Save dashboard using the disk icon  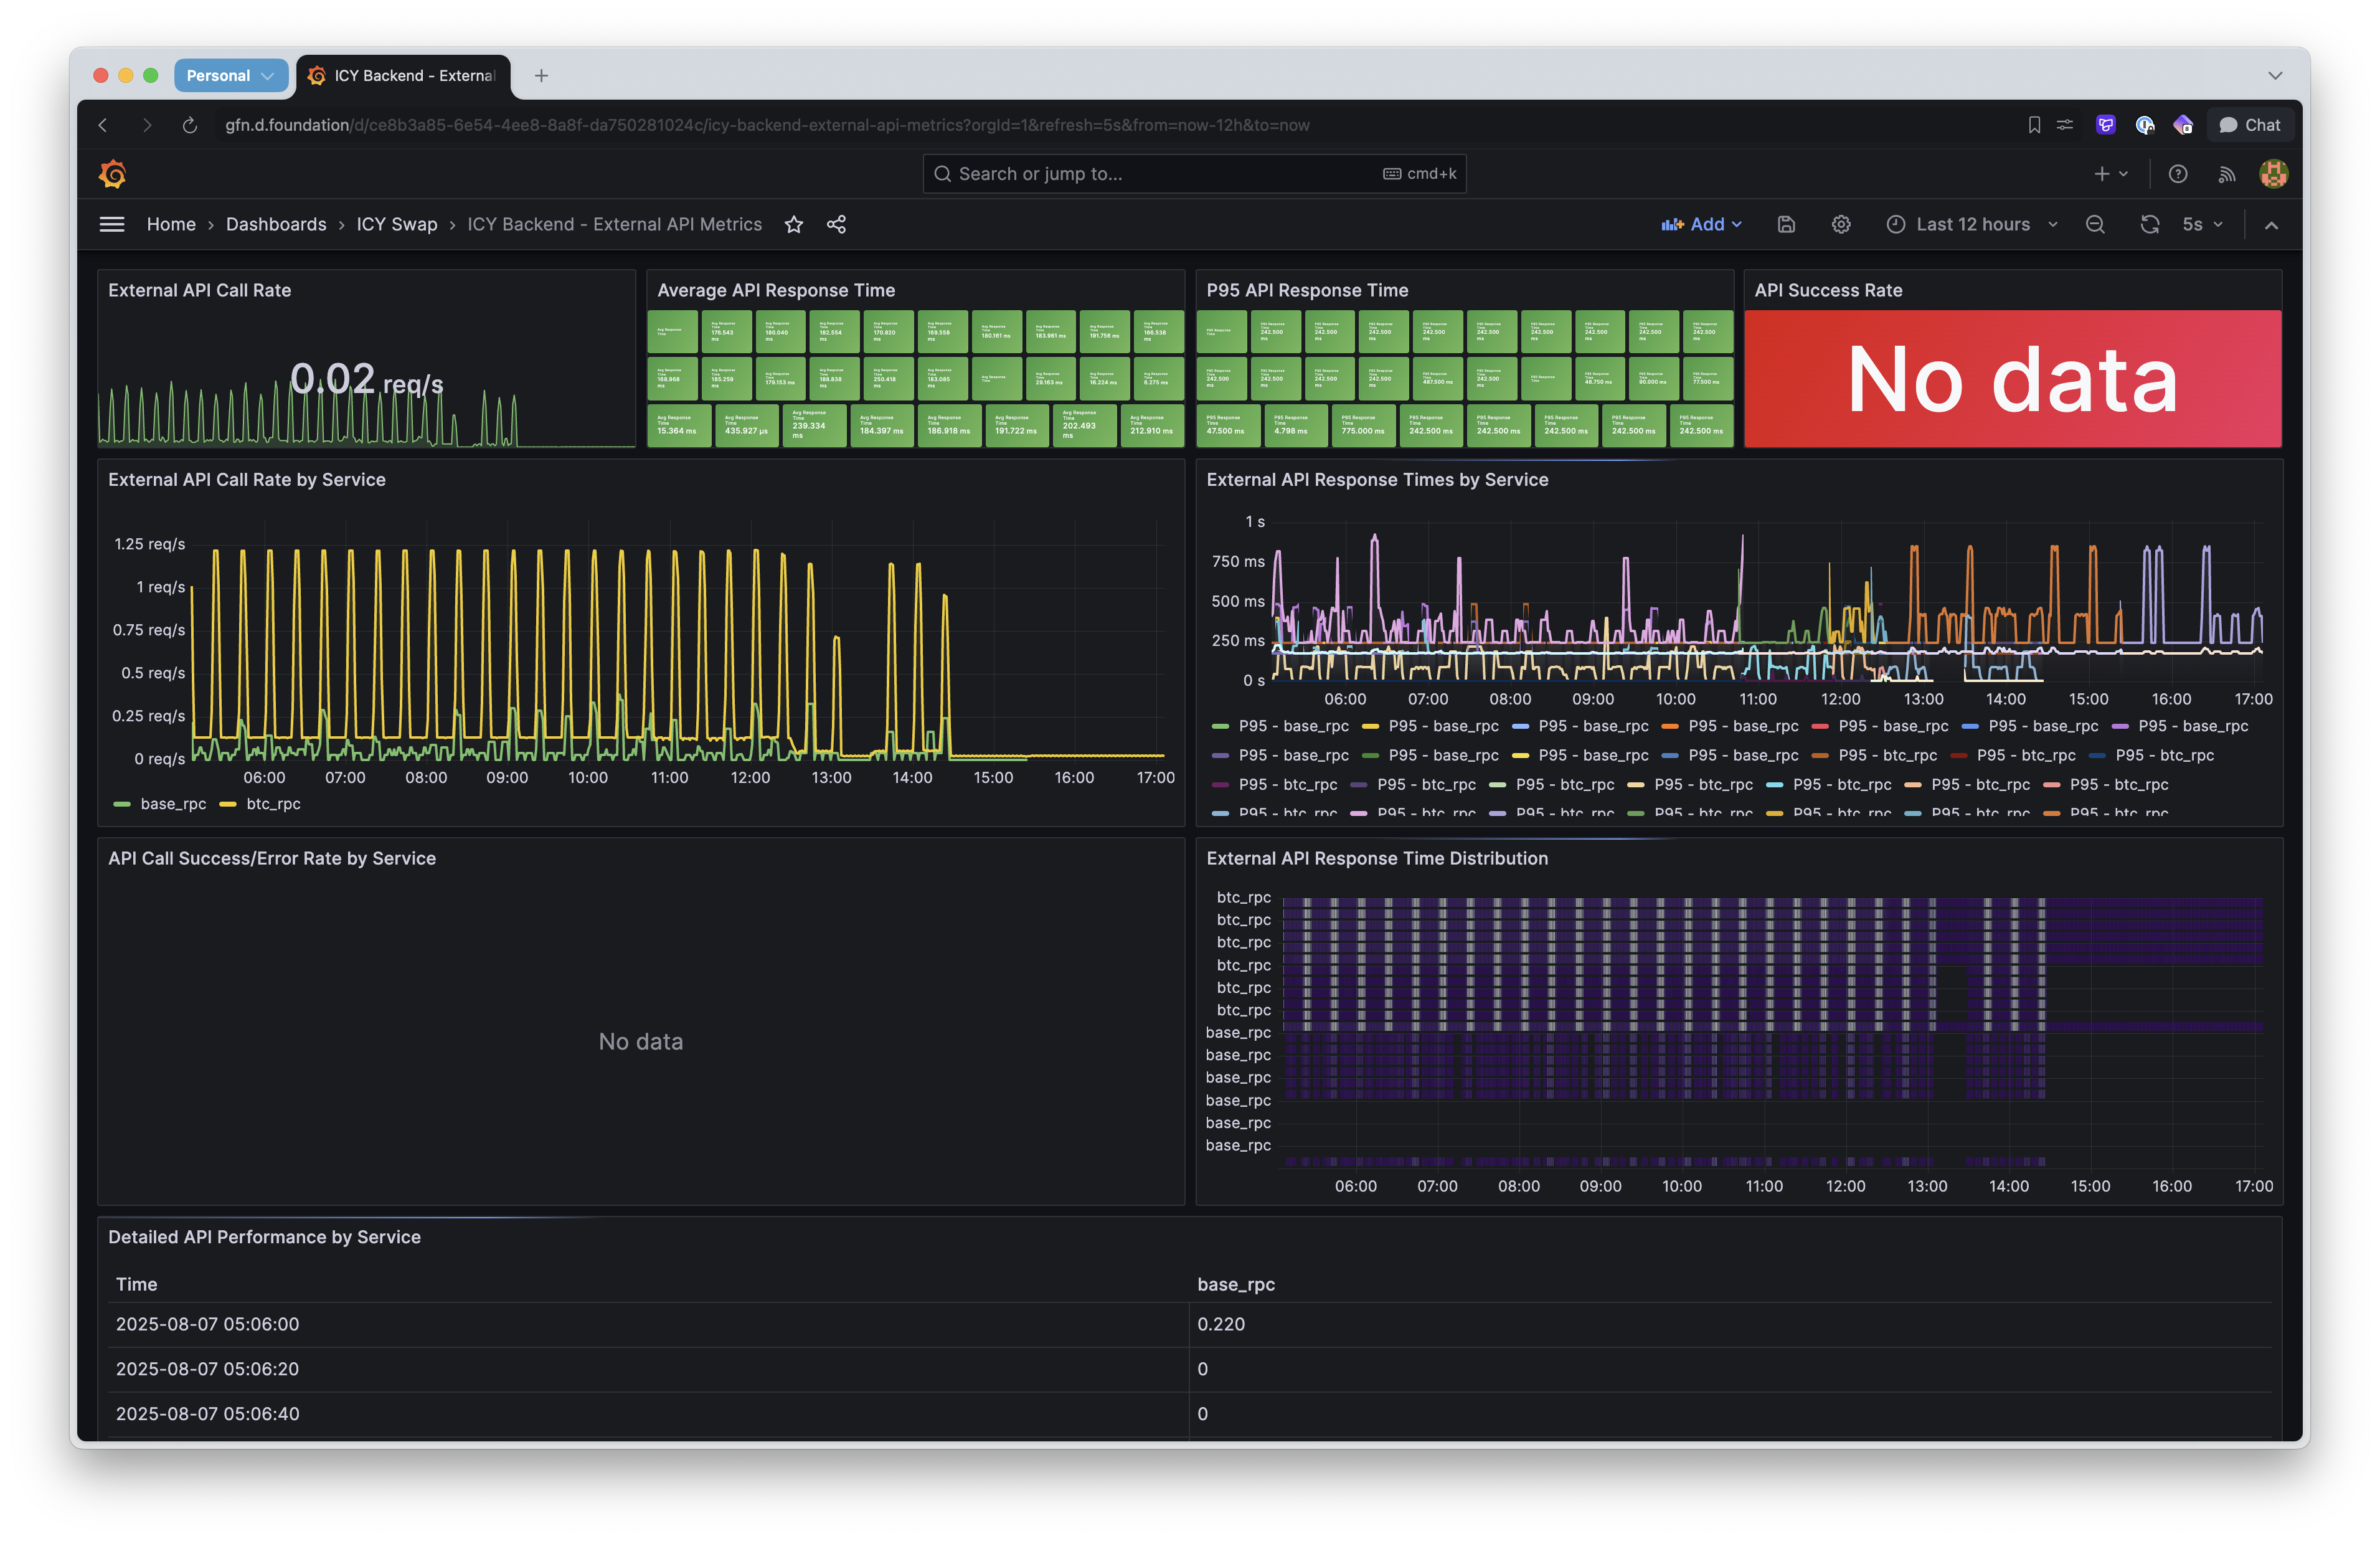(x=1786, y=225)
